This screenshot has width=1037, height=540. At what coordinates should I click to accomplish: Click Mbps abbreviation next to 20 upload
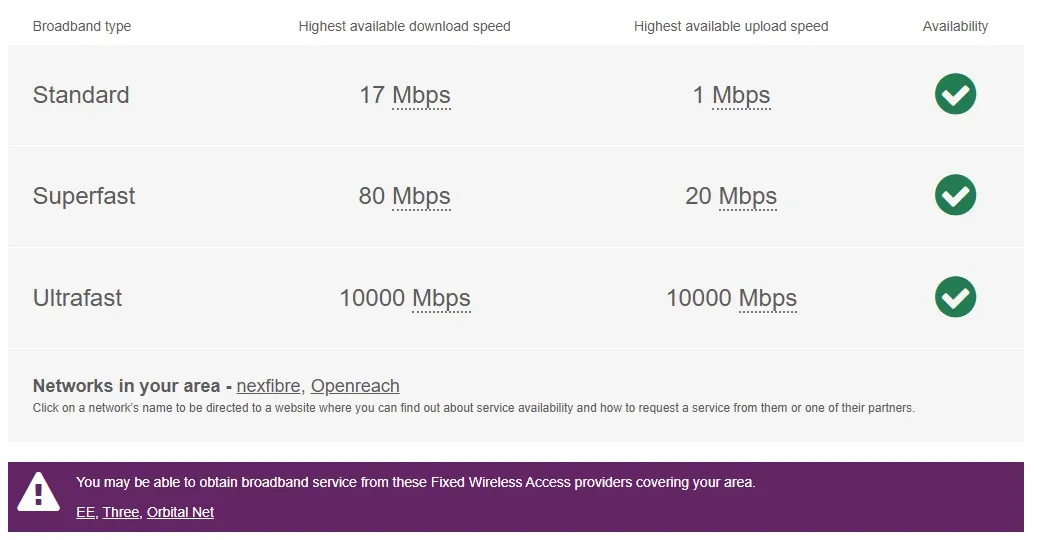coord(747,196)
